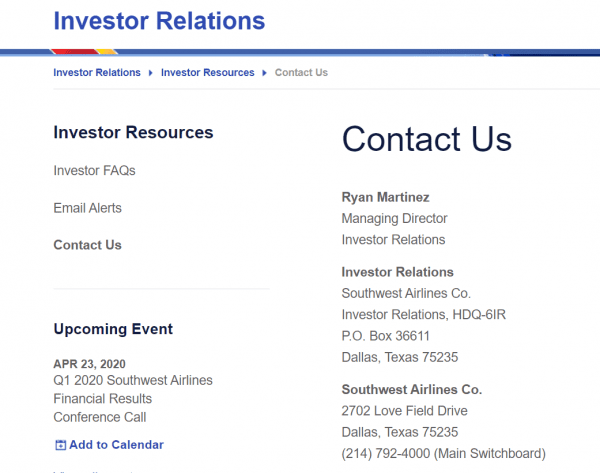Click the calendar icon beside Add to Calendar

click(x=60, y=445)
